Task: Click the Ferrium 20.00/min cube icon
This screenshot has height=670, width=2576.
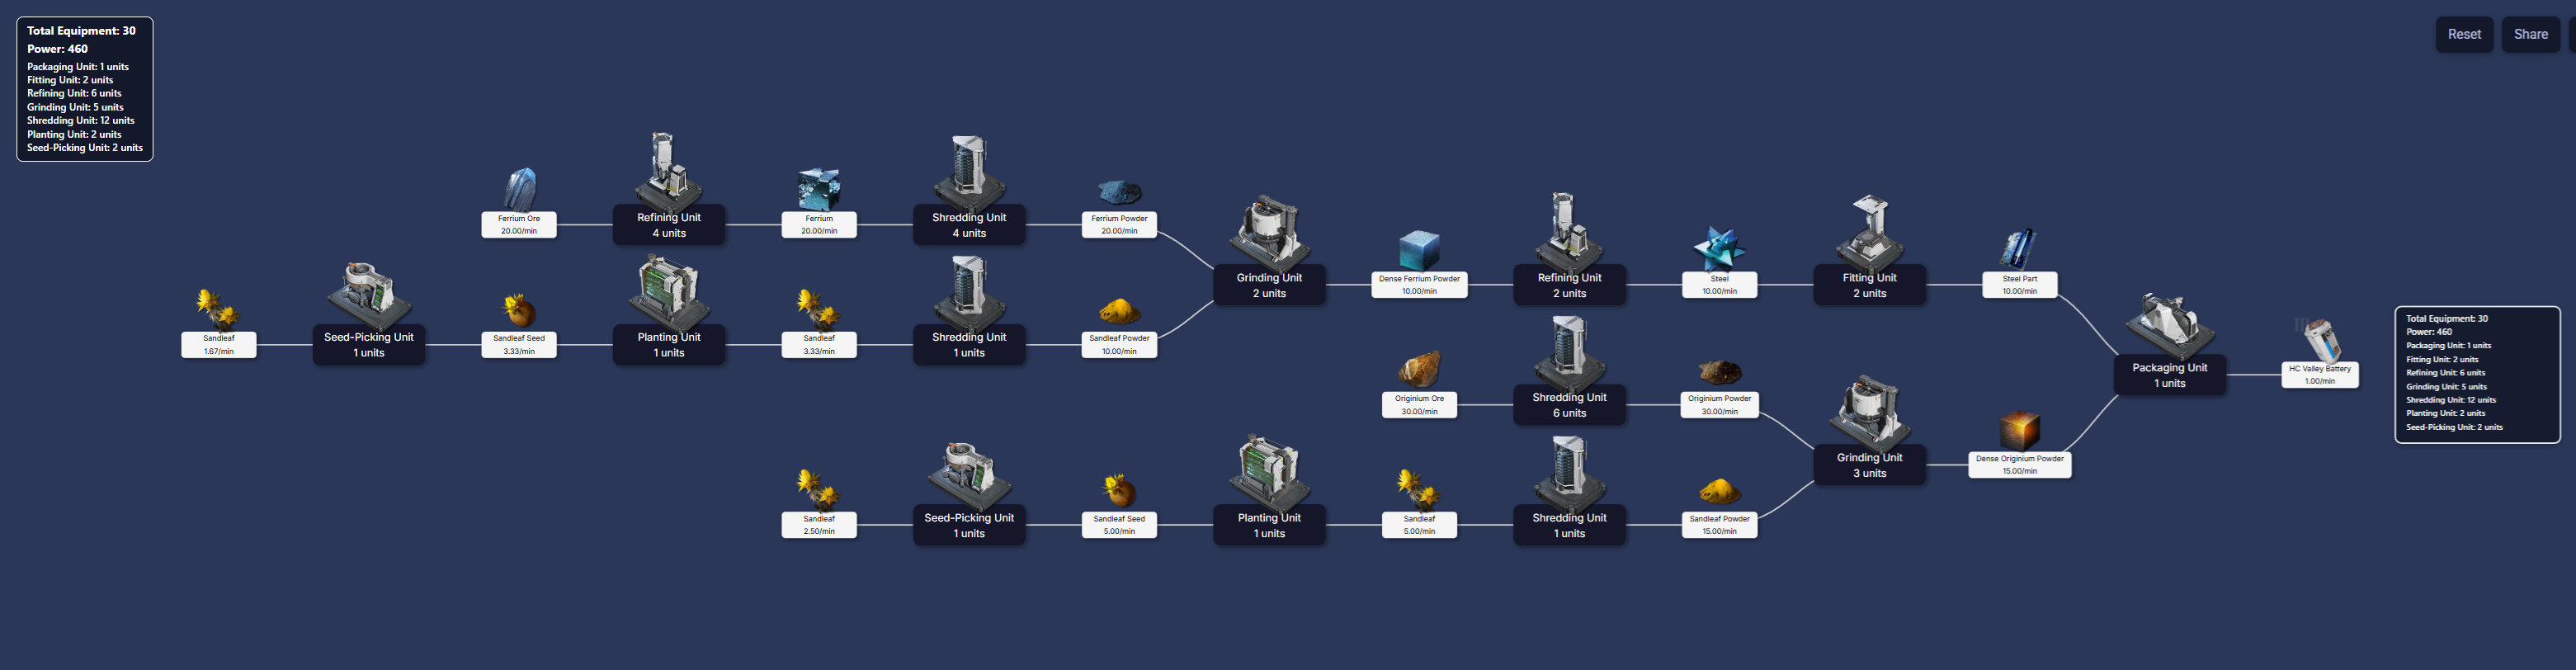Action: [819, 190]
